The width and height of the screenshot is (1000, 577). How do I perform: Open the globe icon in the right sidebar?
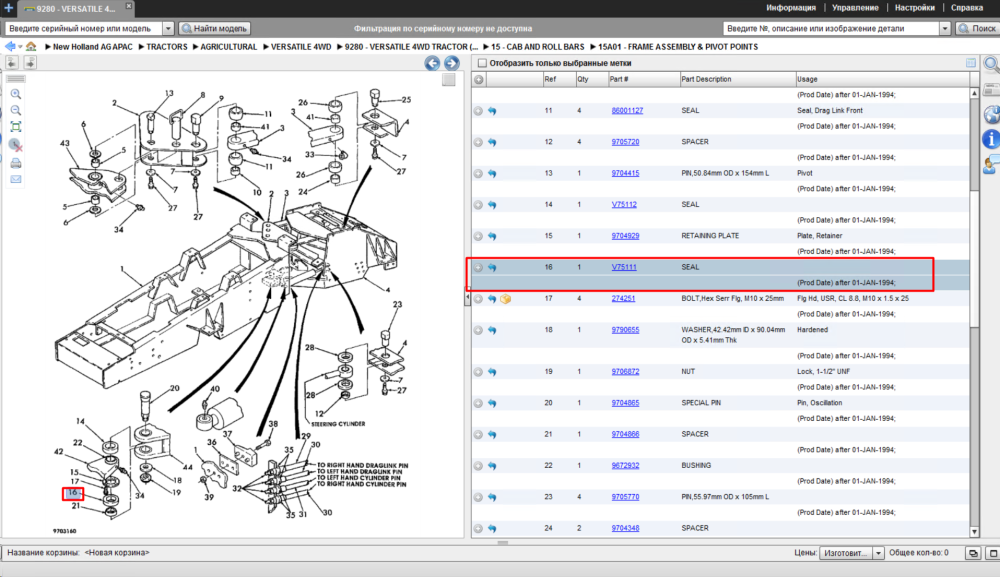point(992,115)
